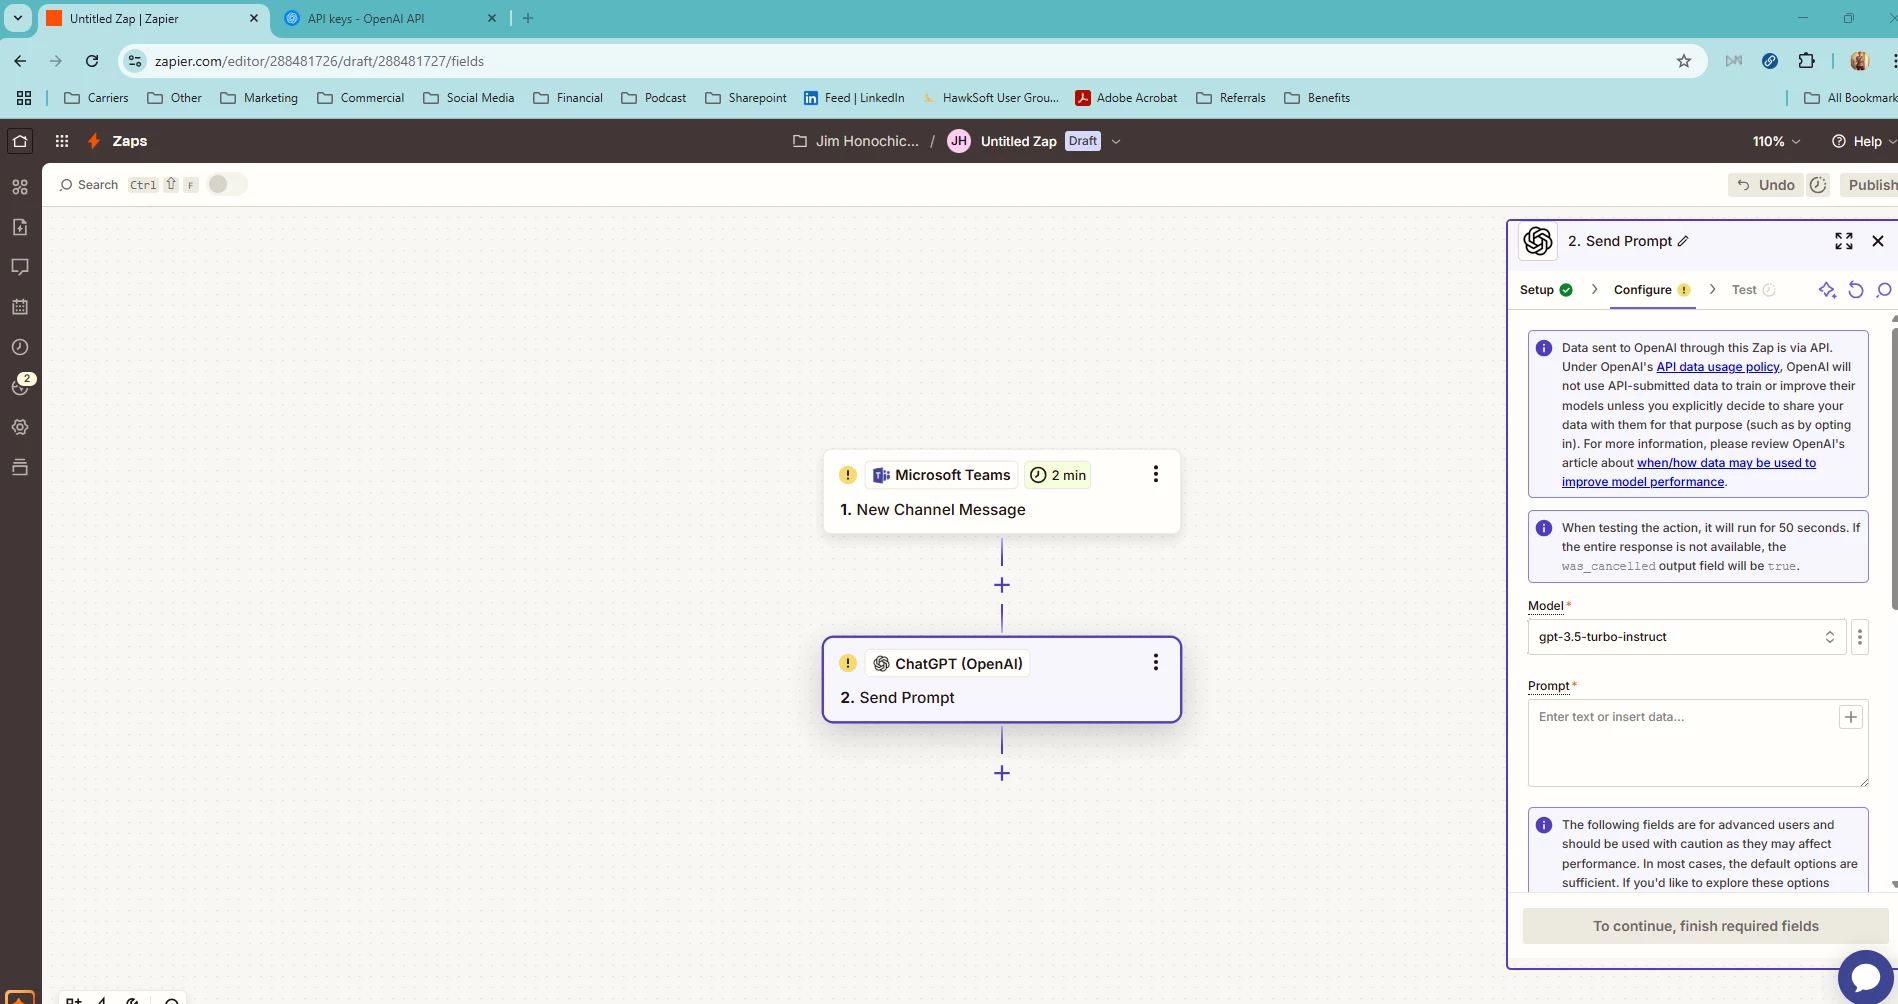1898x1004 pixels.
Task: Click the search magnifier icon in step panel
Action: (x=1884, y=290)
